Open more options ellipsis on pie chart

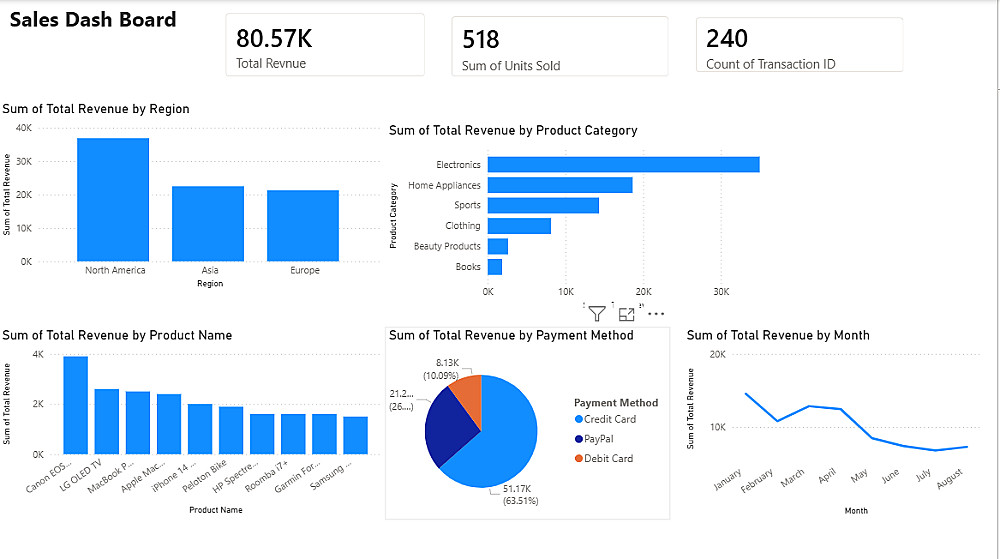tap(656, 314)
